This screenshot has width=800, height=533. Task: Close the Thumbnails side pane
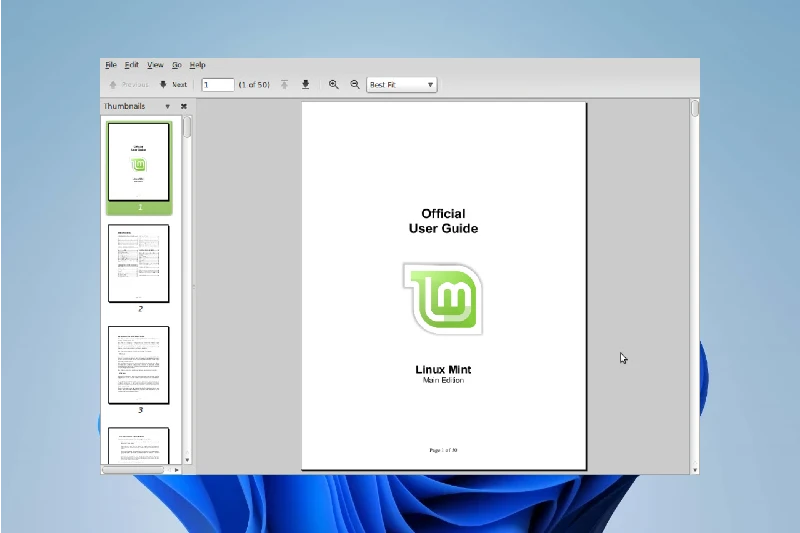184,106
